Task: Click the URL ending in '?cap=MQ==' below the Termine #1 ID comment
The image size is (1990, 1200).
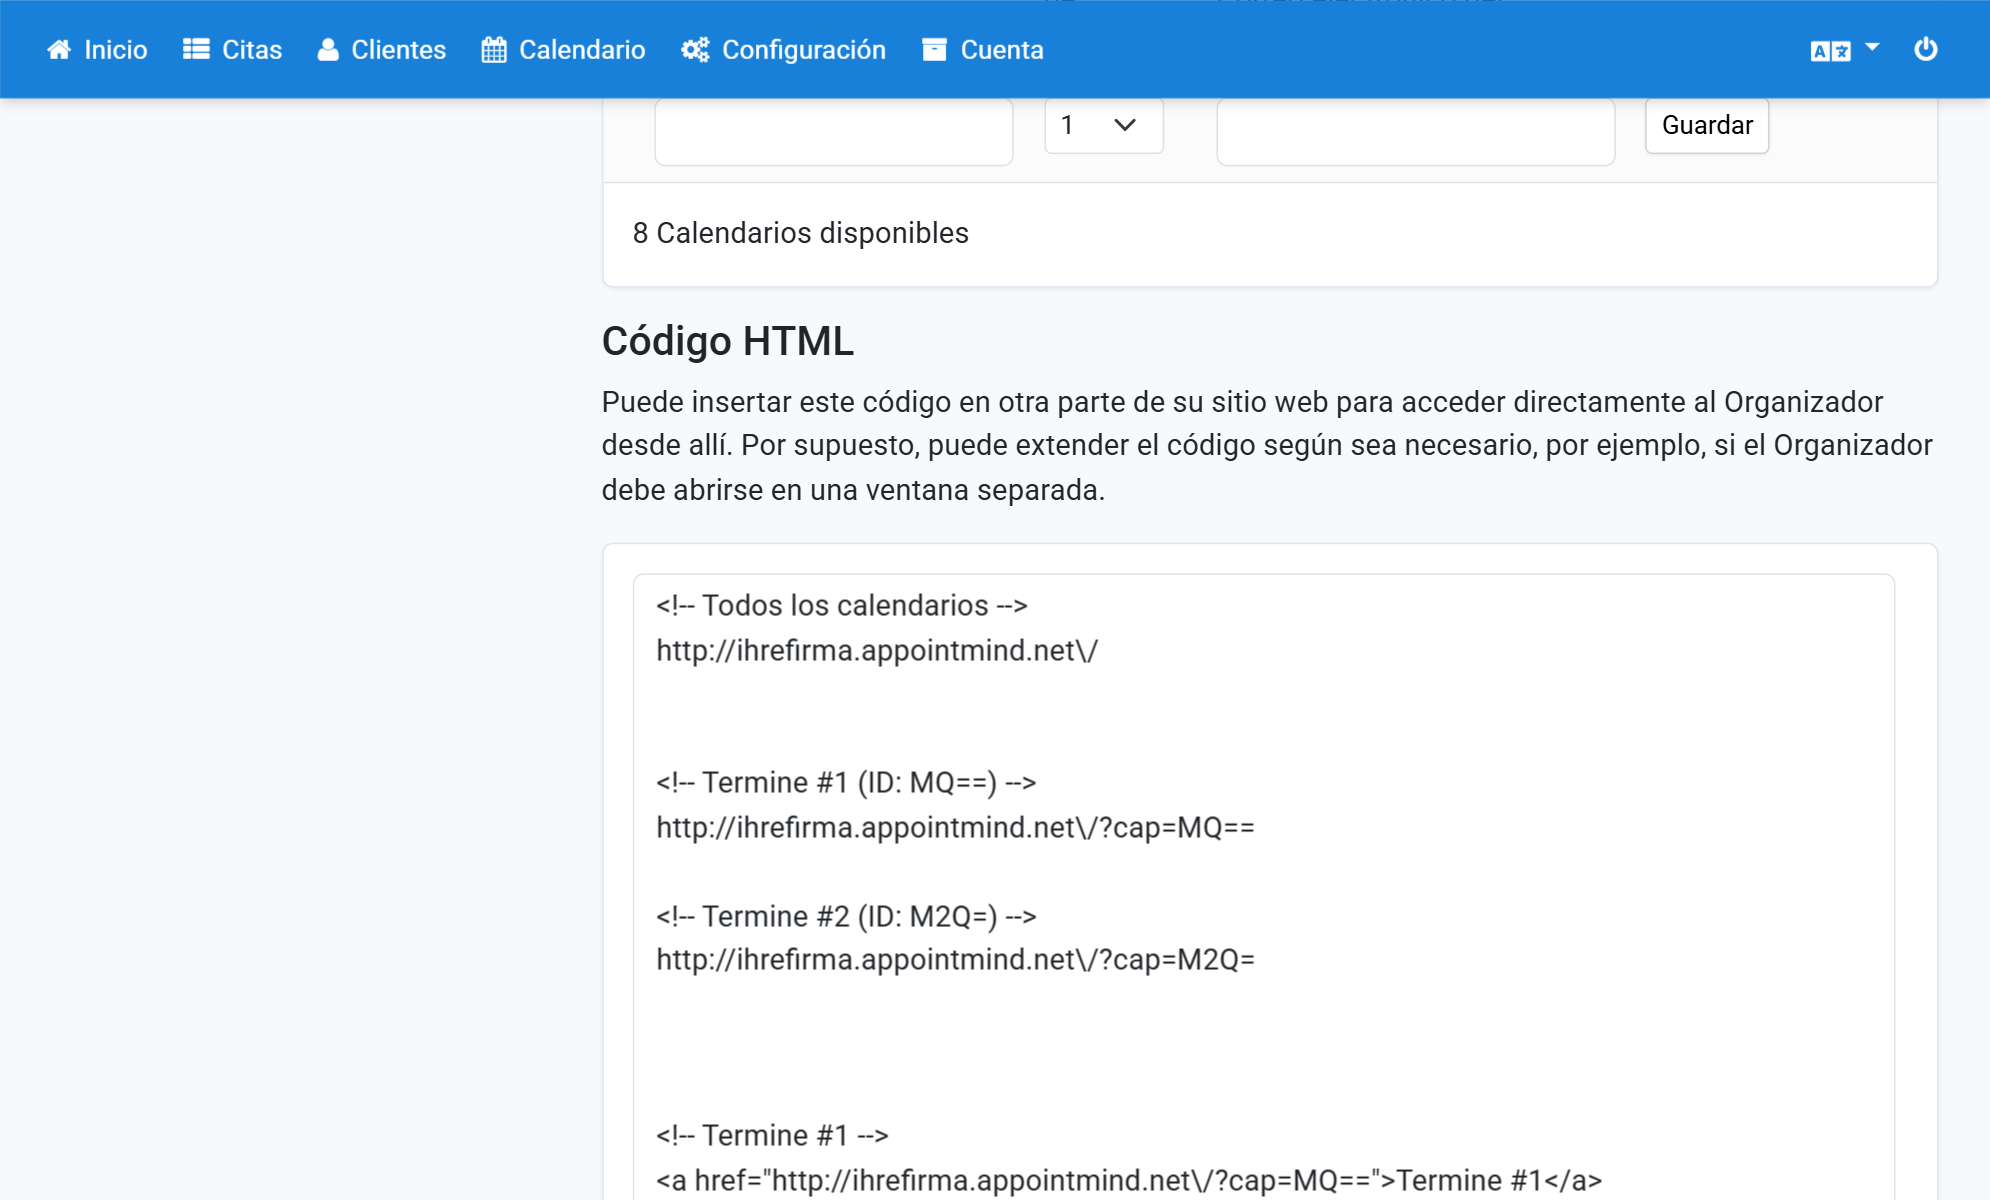Action: 955,828
